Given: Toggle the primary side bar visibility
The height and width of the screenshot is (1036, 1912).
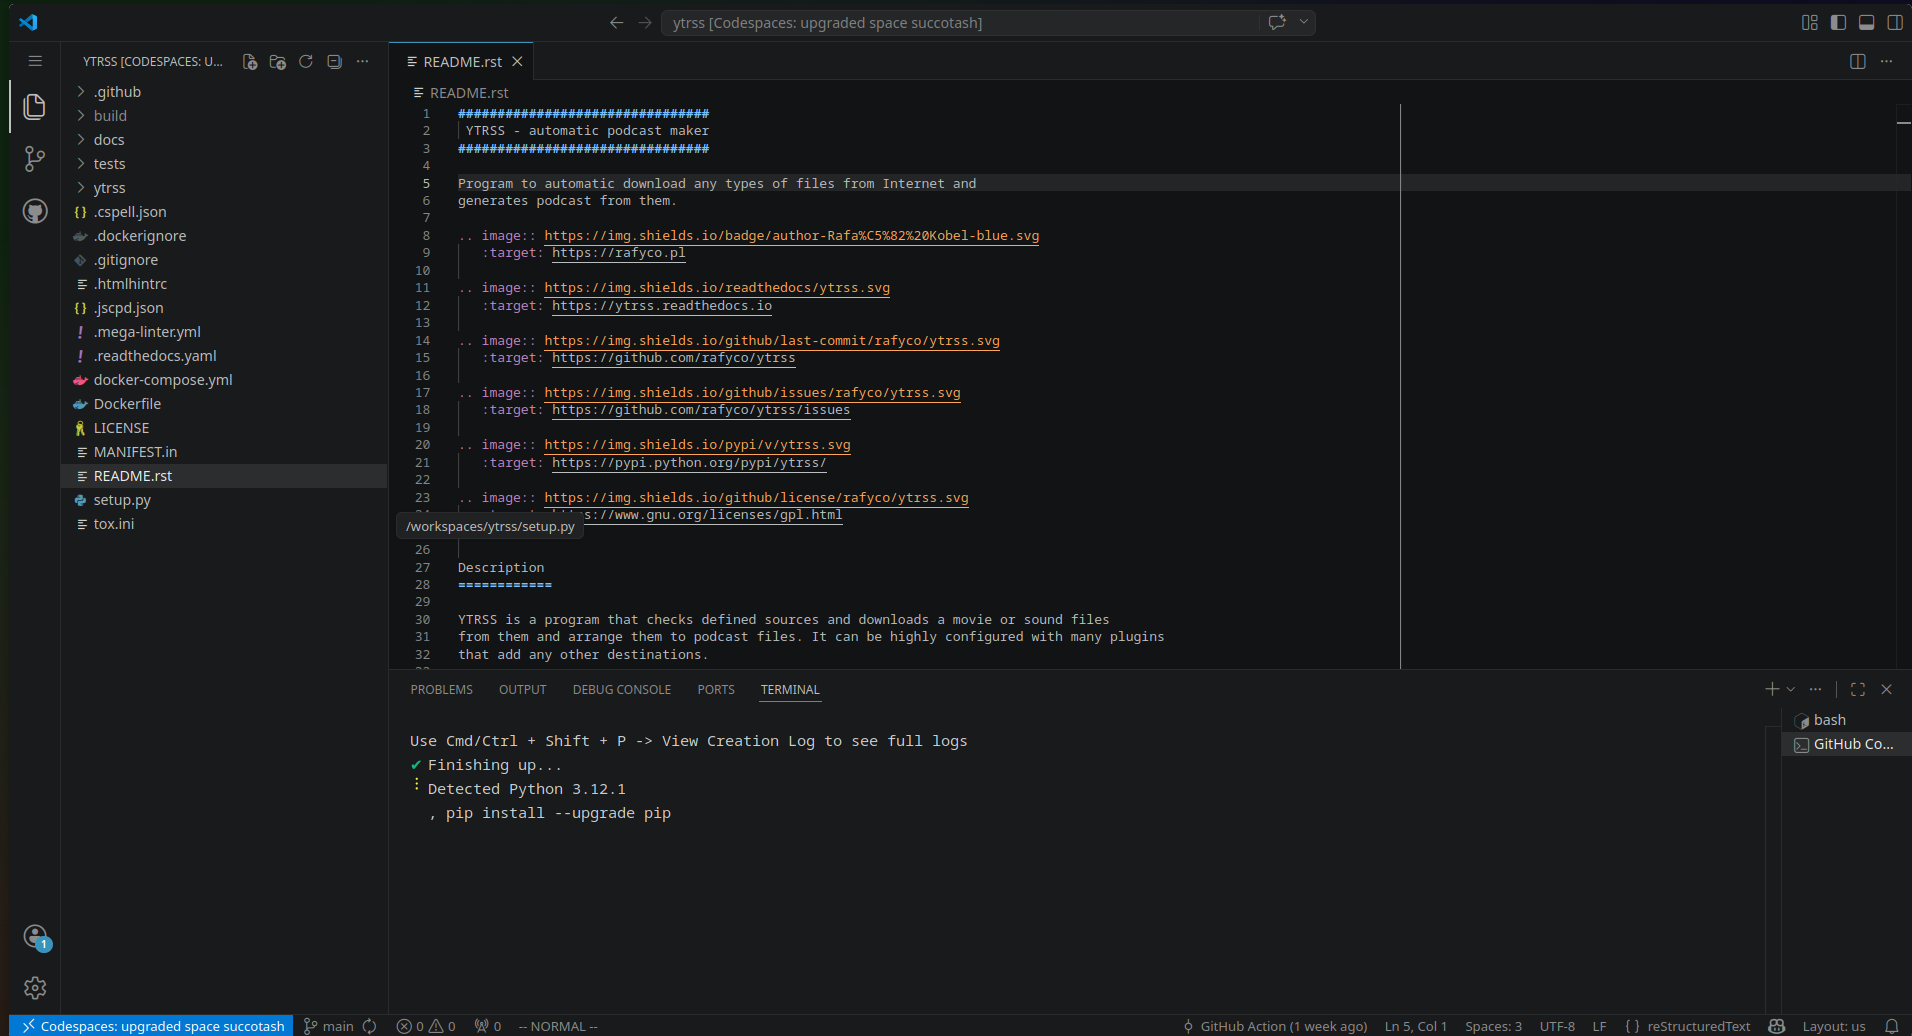Looking at the screenshot, I should 1838,22.
